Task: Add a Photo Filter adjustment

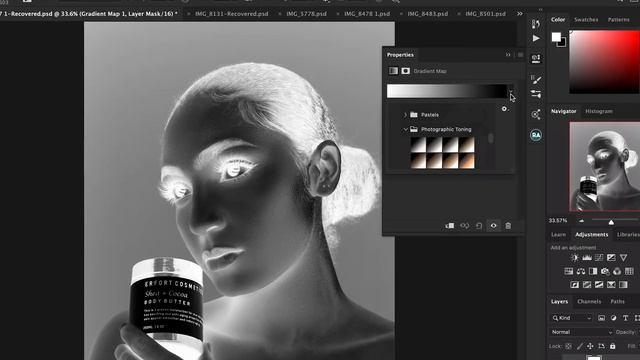Action: [x=605, y=271]
